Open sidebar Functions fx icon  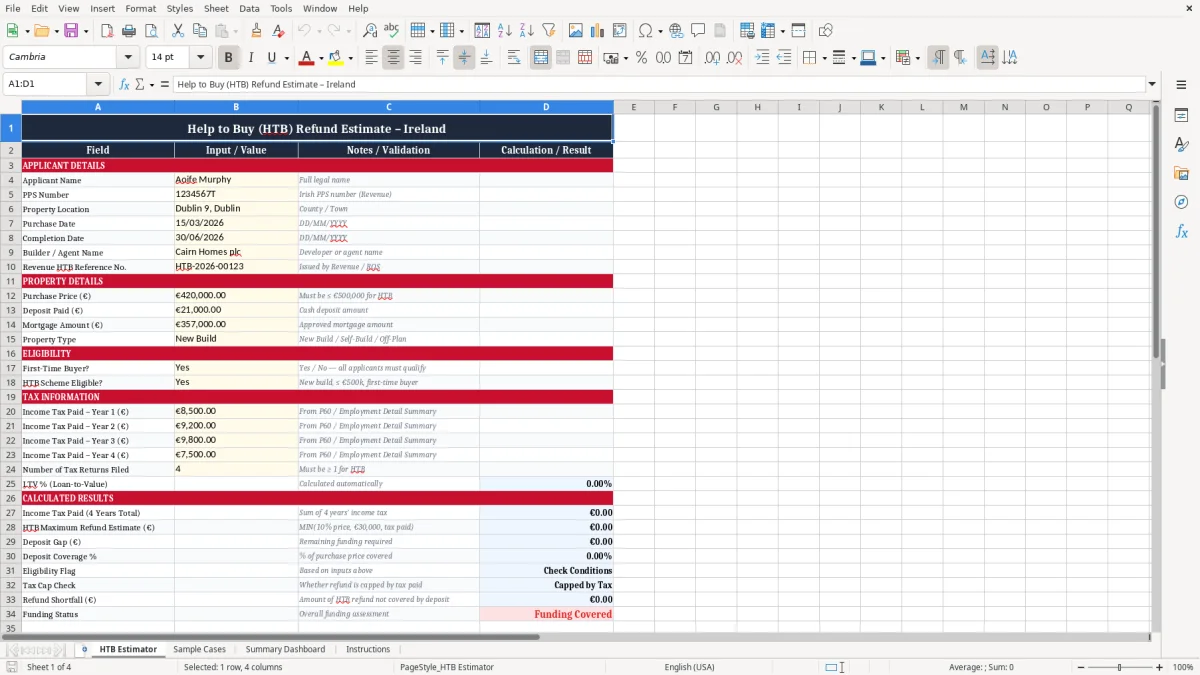pyautogui.click(x=1181, y=231)
